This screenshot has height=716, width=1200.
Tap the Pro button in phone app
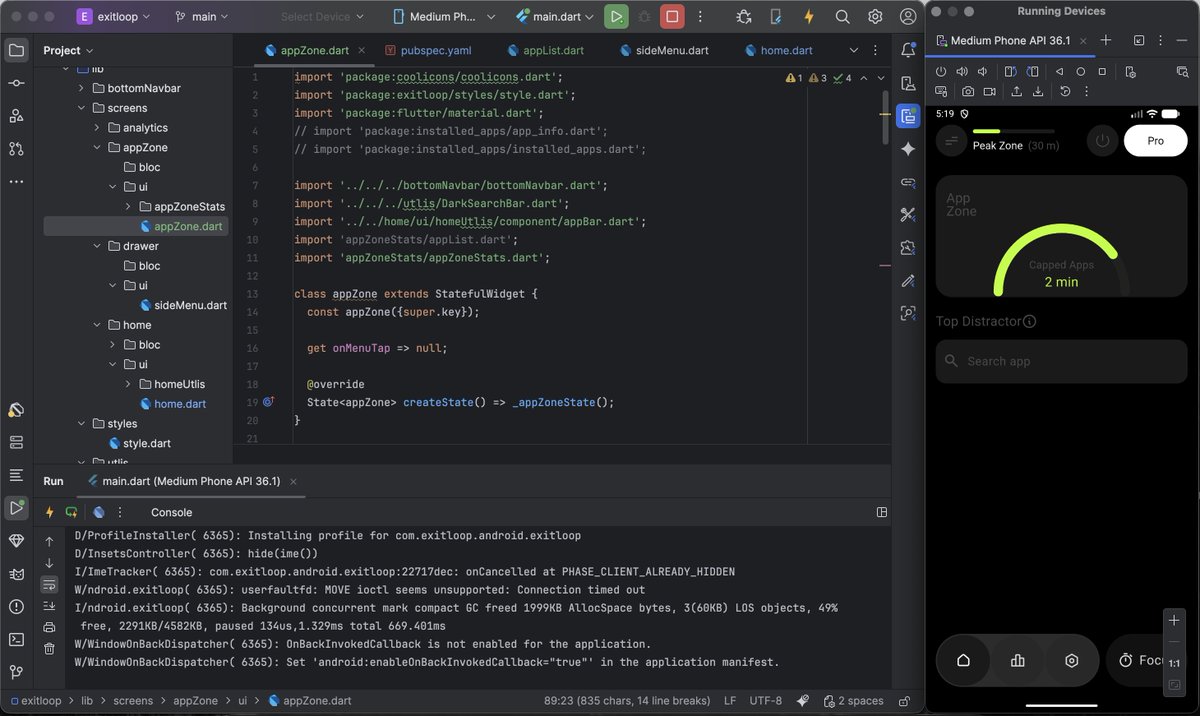[x=1155, y=141]
